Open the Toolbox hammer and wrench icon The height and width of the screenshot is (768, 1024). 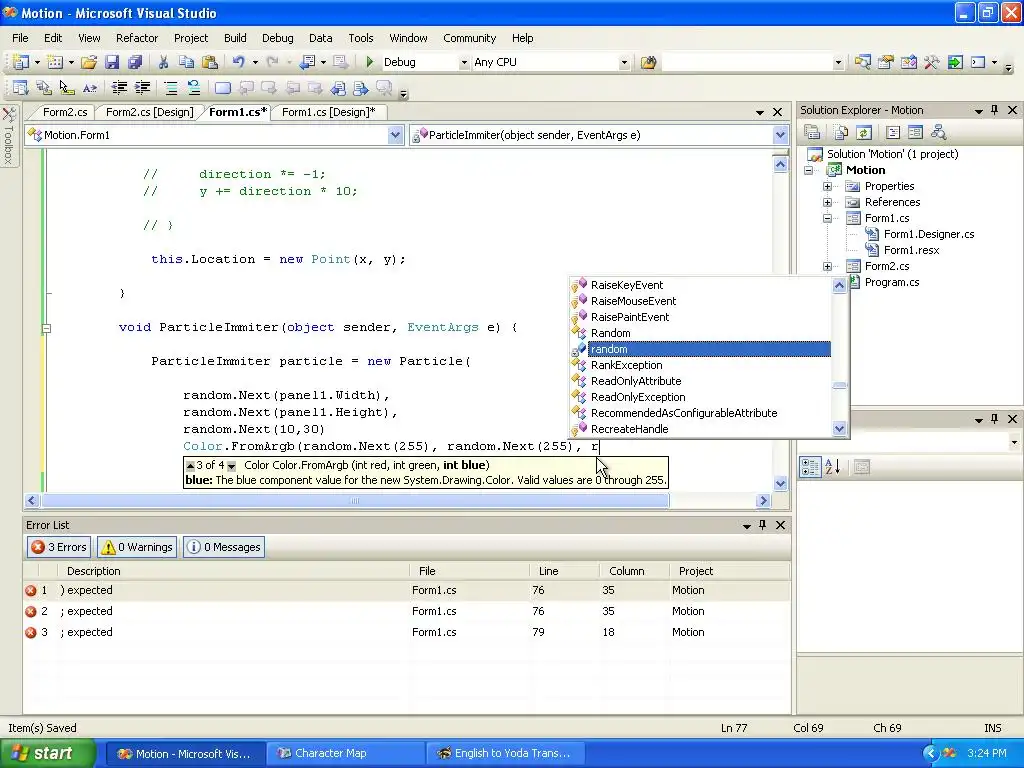tap(931, 62)
